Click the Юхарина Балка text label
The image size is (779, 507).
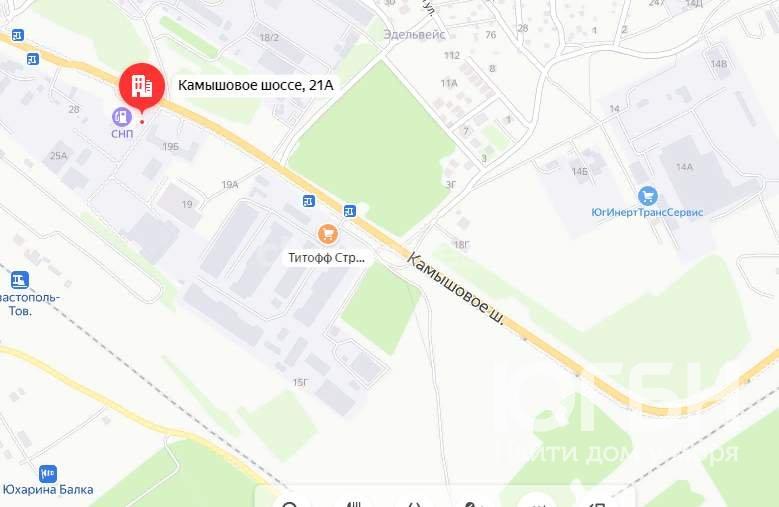tap(48, 490)
